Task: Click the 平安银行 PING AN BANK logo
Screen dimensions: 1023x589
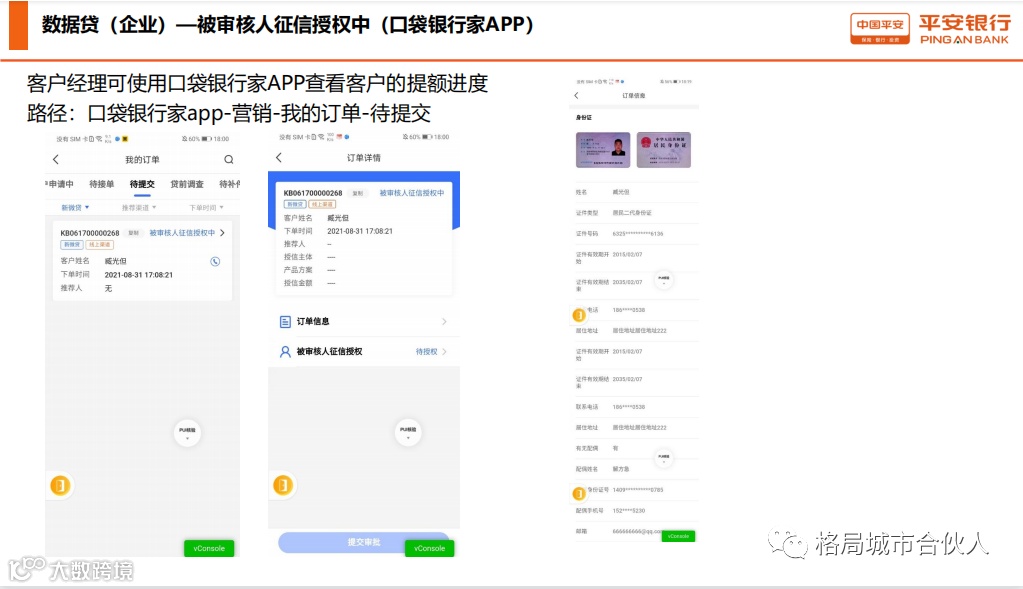Action: pyautogui.click(x=965, y=29)
